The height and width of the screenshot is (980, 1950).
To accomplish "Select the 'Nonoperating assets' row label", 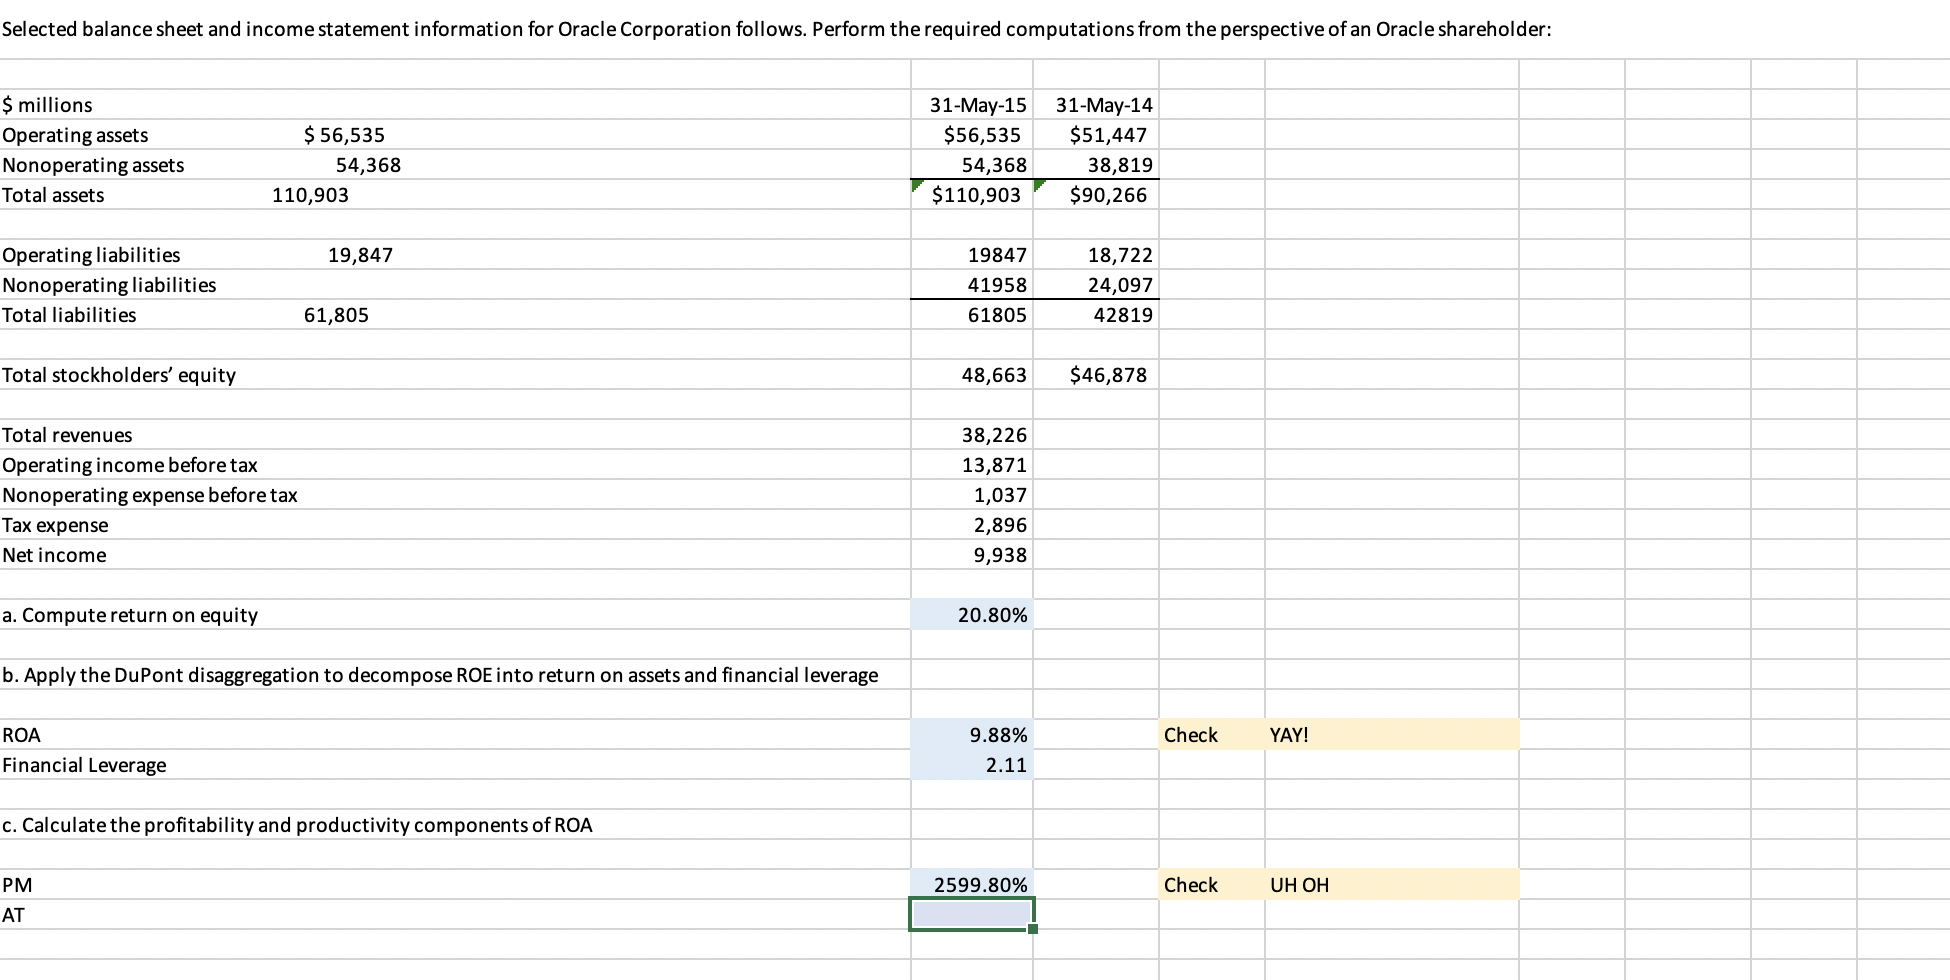I will [93, 164].
